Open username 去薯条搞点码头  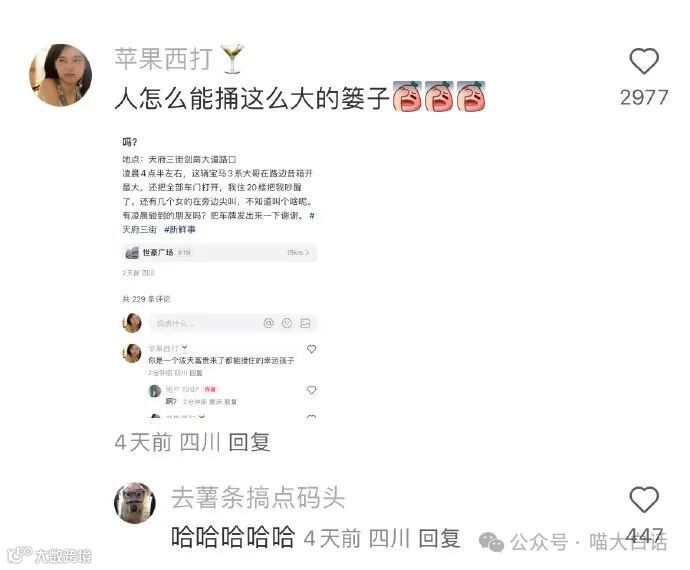pos(258,498)
